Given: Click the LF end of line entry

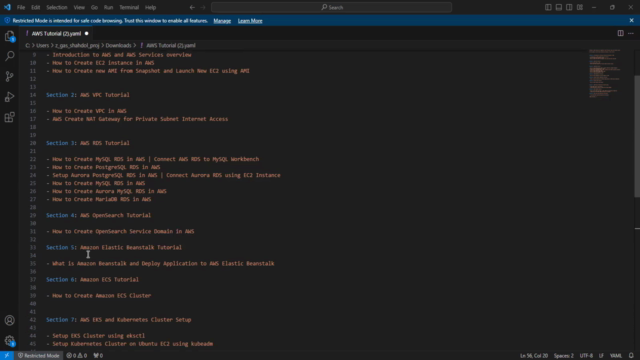Looking at the screenshot, I should pos(601,356).
